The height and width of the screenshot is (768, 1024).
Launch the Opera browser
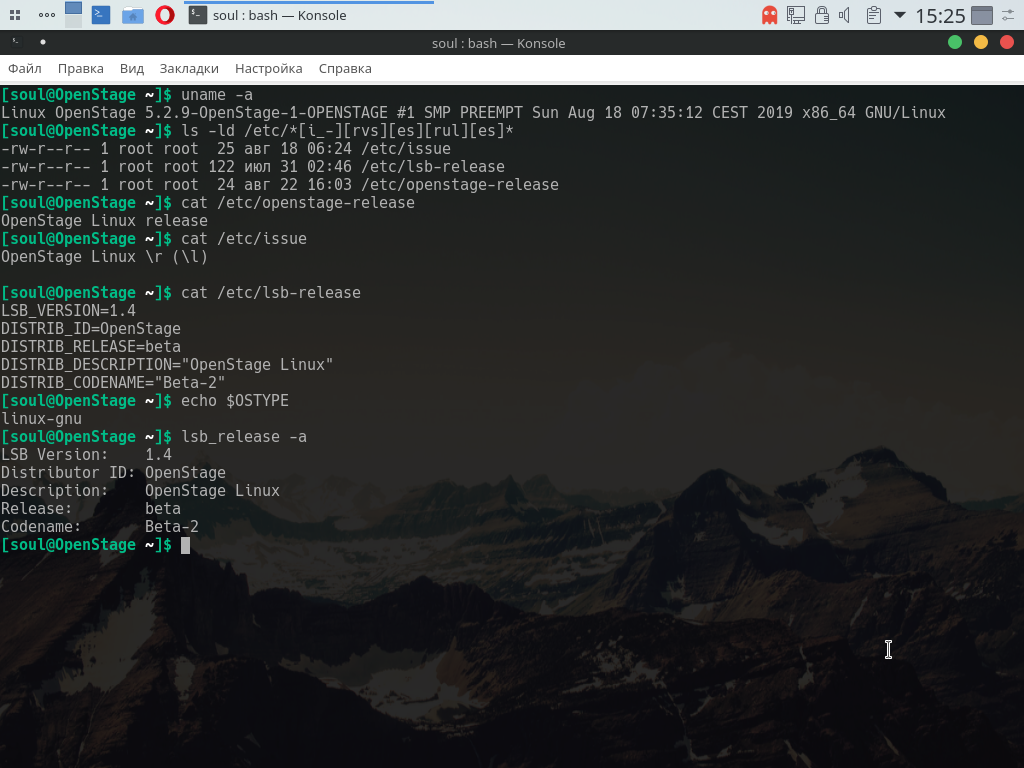[x=165, y=15]
